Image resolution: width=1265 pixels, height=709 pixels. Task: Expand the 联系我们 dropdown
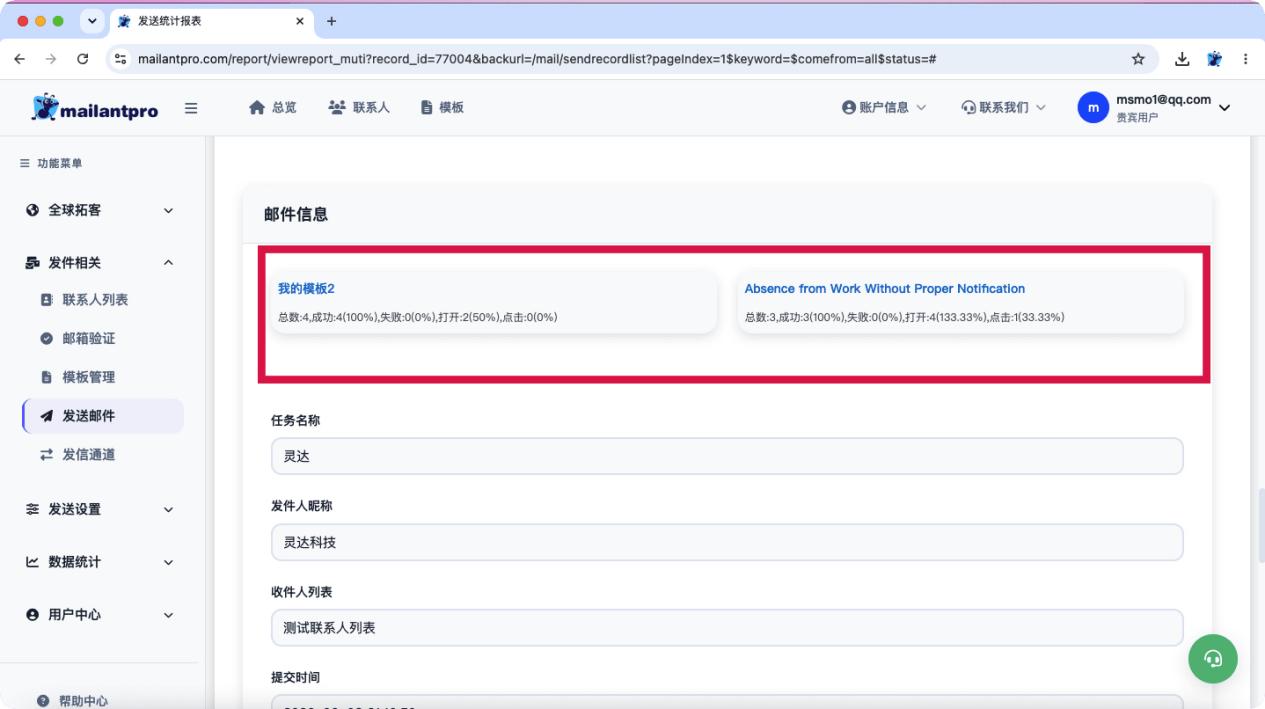(1003, 107)
